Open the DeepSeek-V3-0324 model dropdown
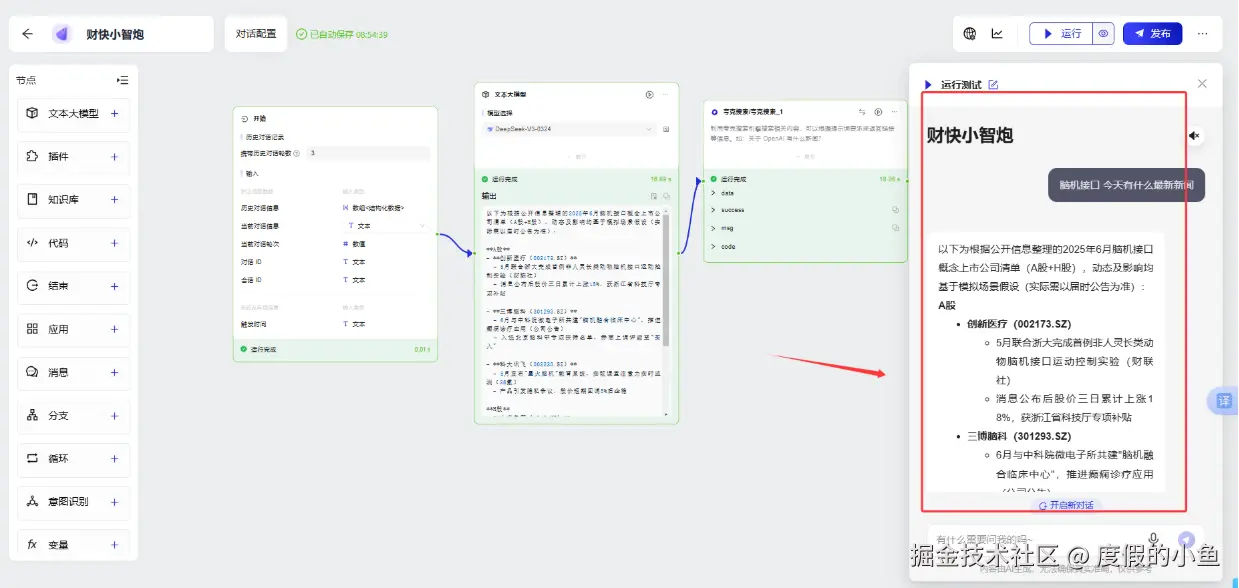1239x588 pixels. 570,129
